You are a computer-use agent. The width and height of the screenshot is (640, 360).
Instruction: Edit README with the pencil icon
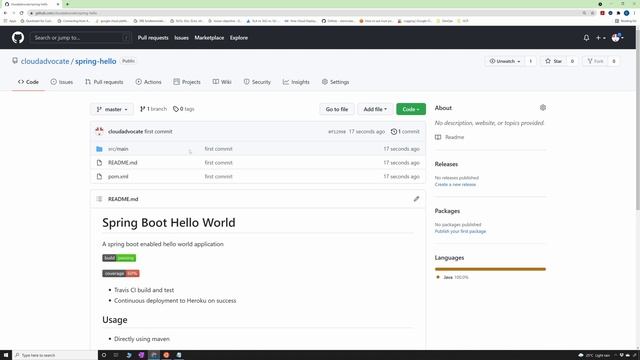point(416,199)
